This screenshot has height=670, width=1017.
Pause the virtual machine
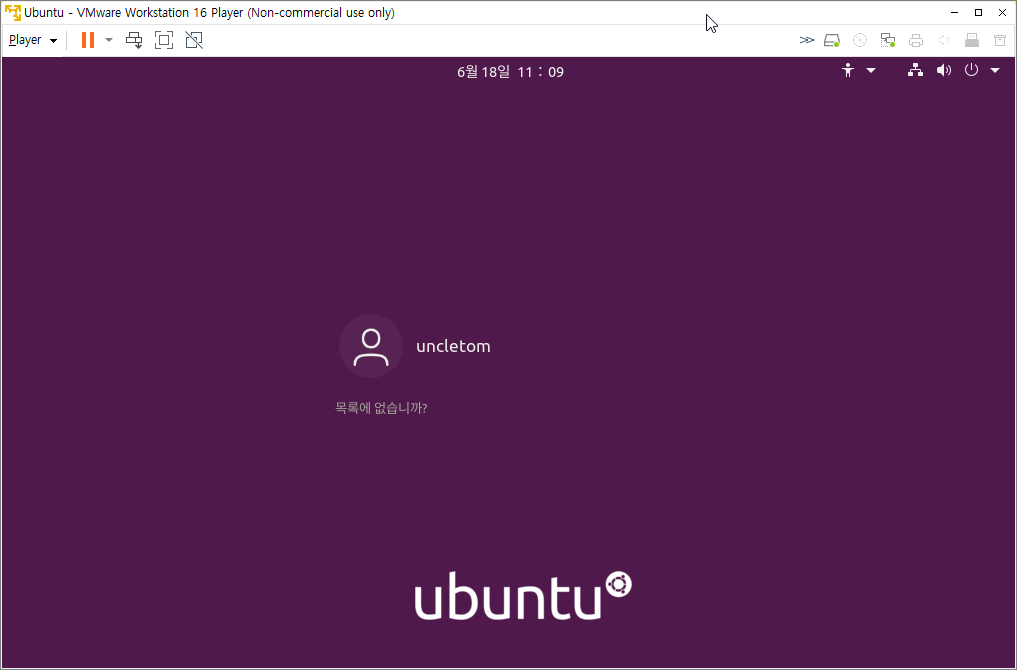[88, 40]
